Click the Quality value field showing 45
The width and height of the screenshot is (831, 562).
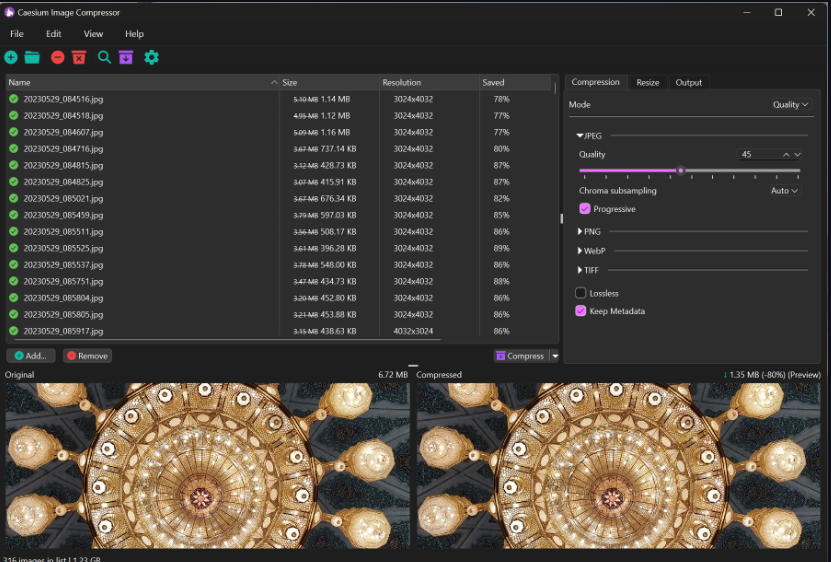point(759,154)
